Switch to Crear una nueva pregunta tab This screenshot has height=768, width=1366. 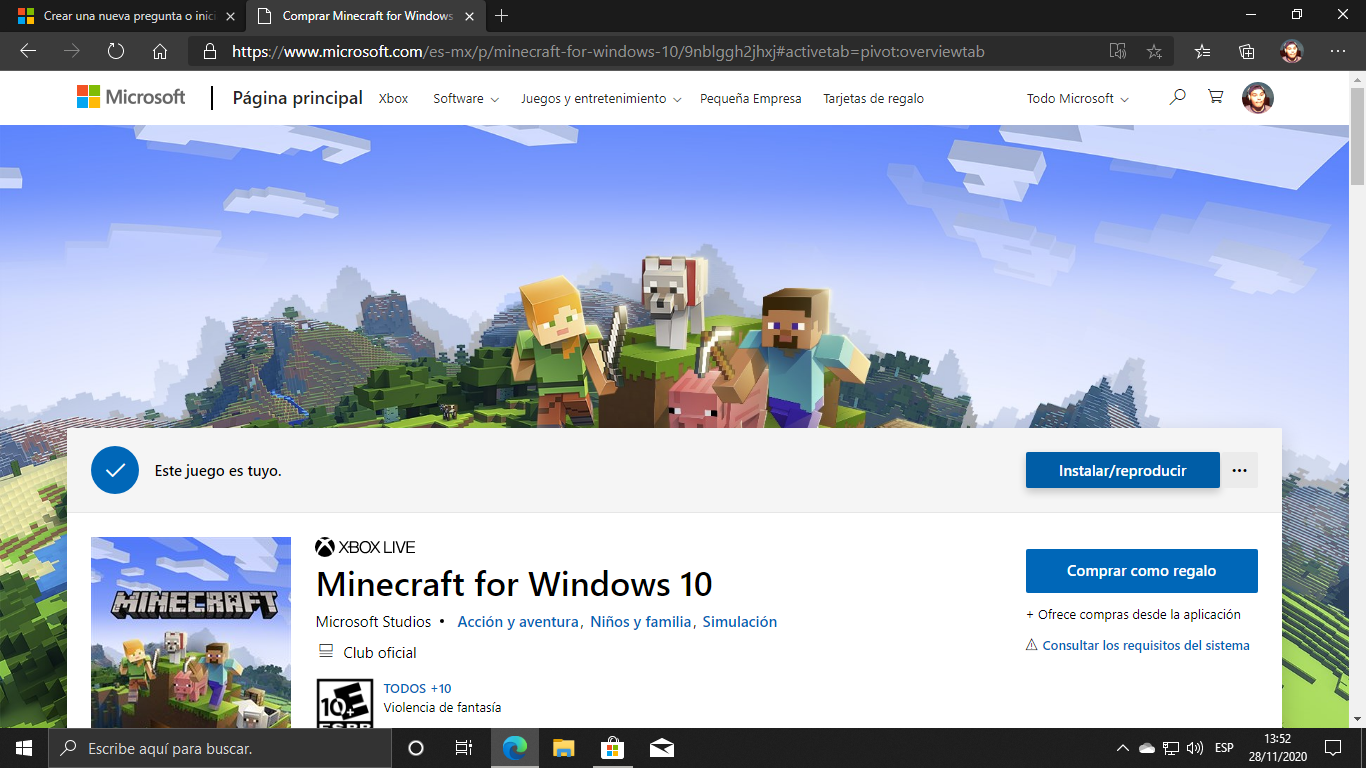(126, 16)
